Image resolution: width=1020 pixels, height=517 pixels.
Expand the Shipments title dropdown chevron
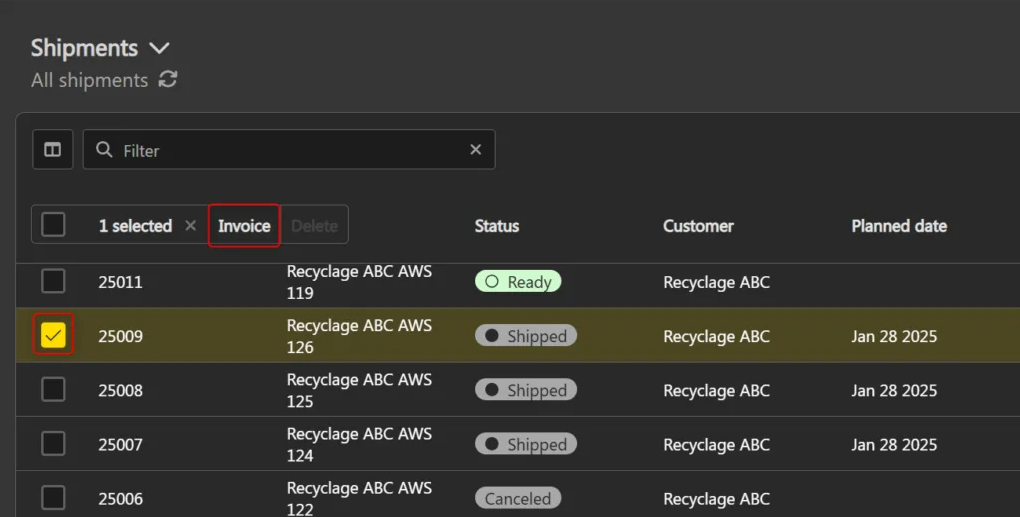[x=159, y=48]
